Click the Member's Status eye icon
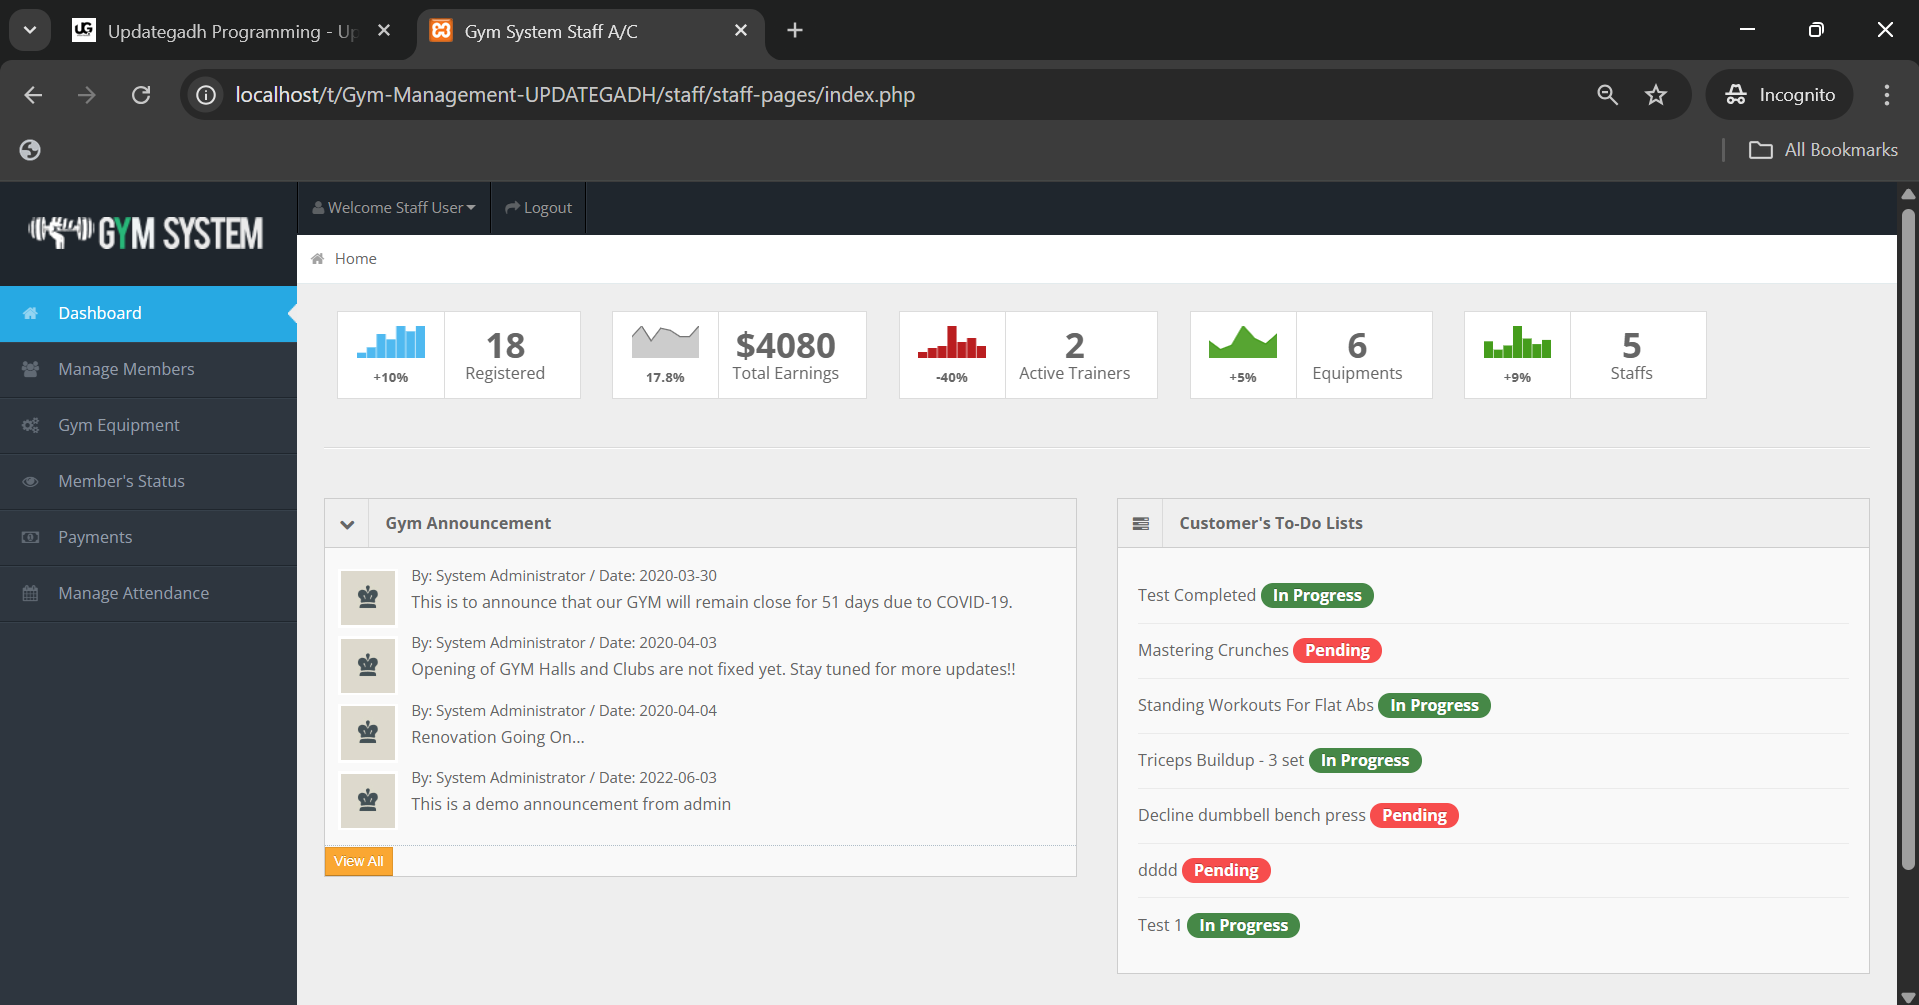The height and width of the screenshot is (1005, 1919). click(x=30, y=481)
